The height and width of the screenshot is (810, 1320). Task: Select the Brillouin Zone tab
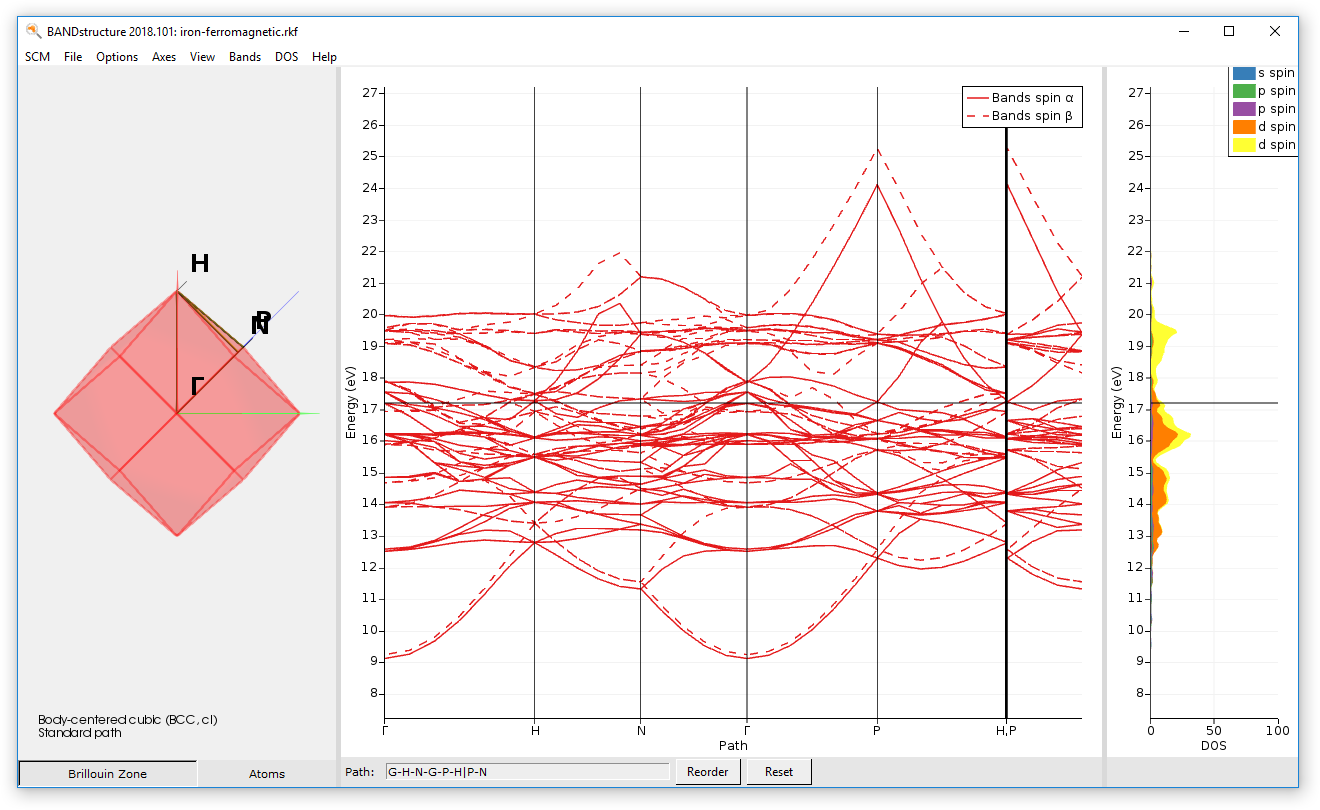point(107,773)
